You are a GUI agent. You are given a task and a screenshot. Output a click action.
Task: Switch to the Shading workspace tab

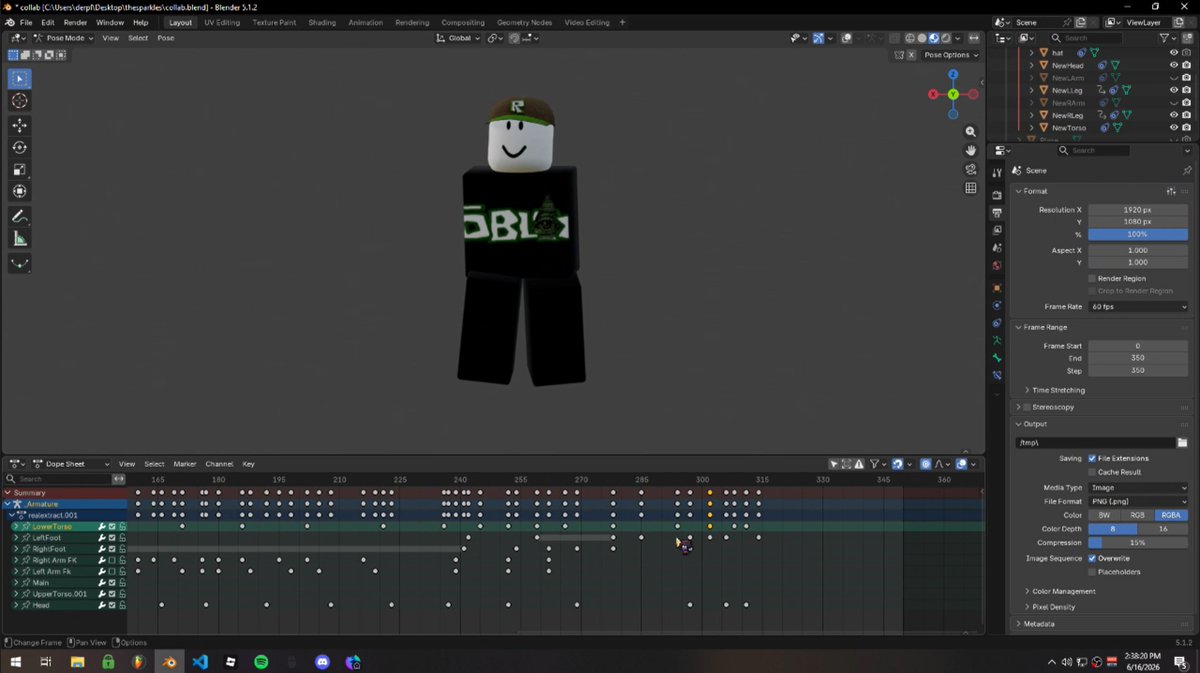[x=322, y=22]
